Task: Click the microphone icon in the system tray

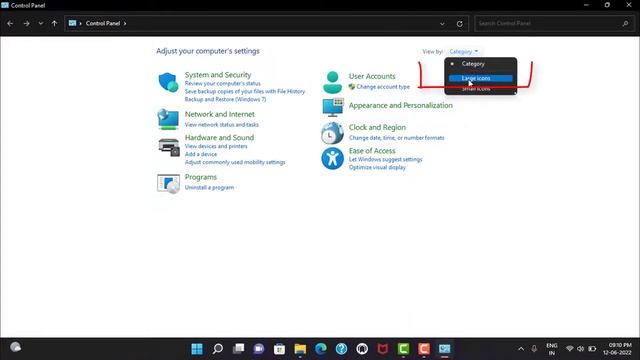Action: click(x=534, y=349)
